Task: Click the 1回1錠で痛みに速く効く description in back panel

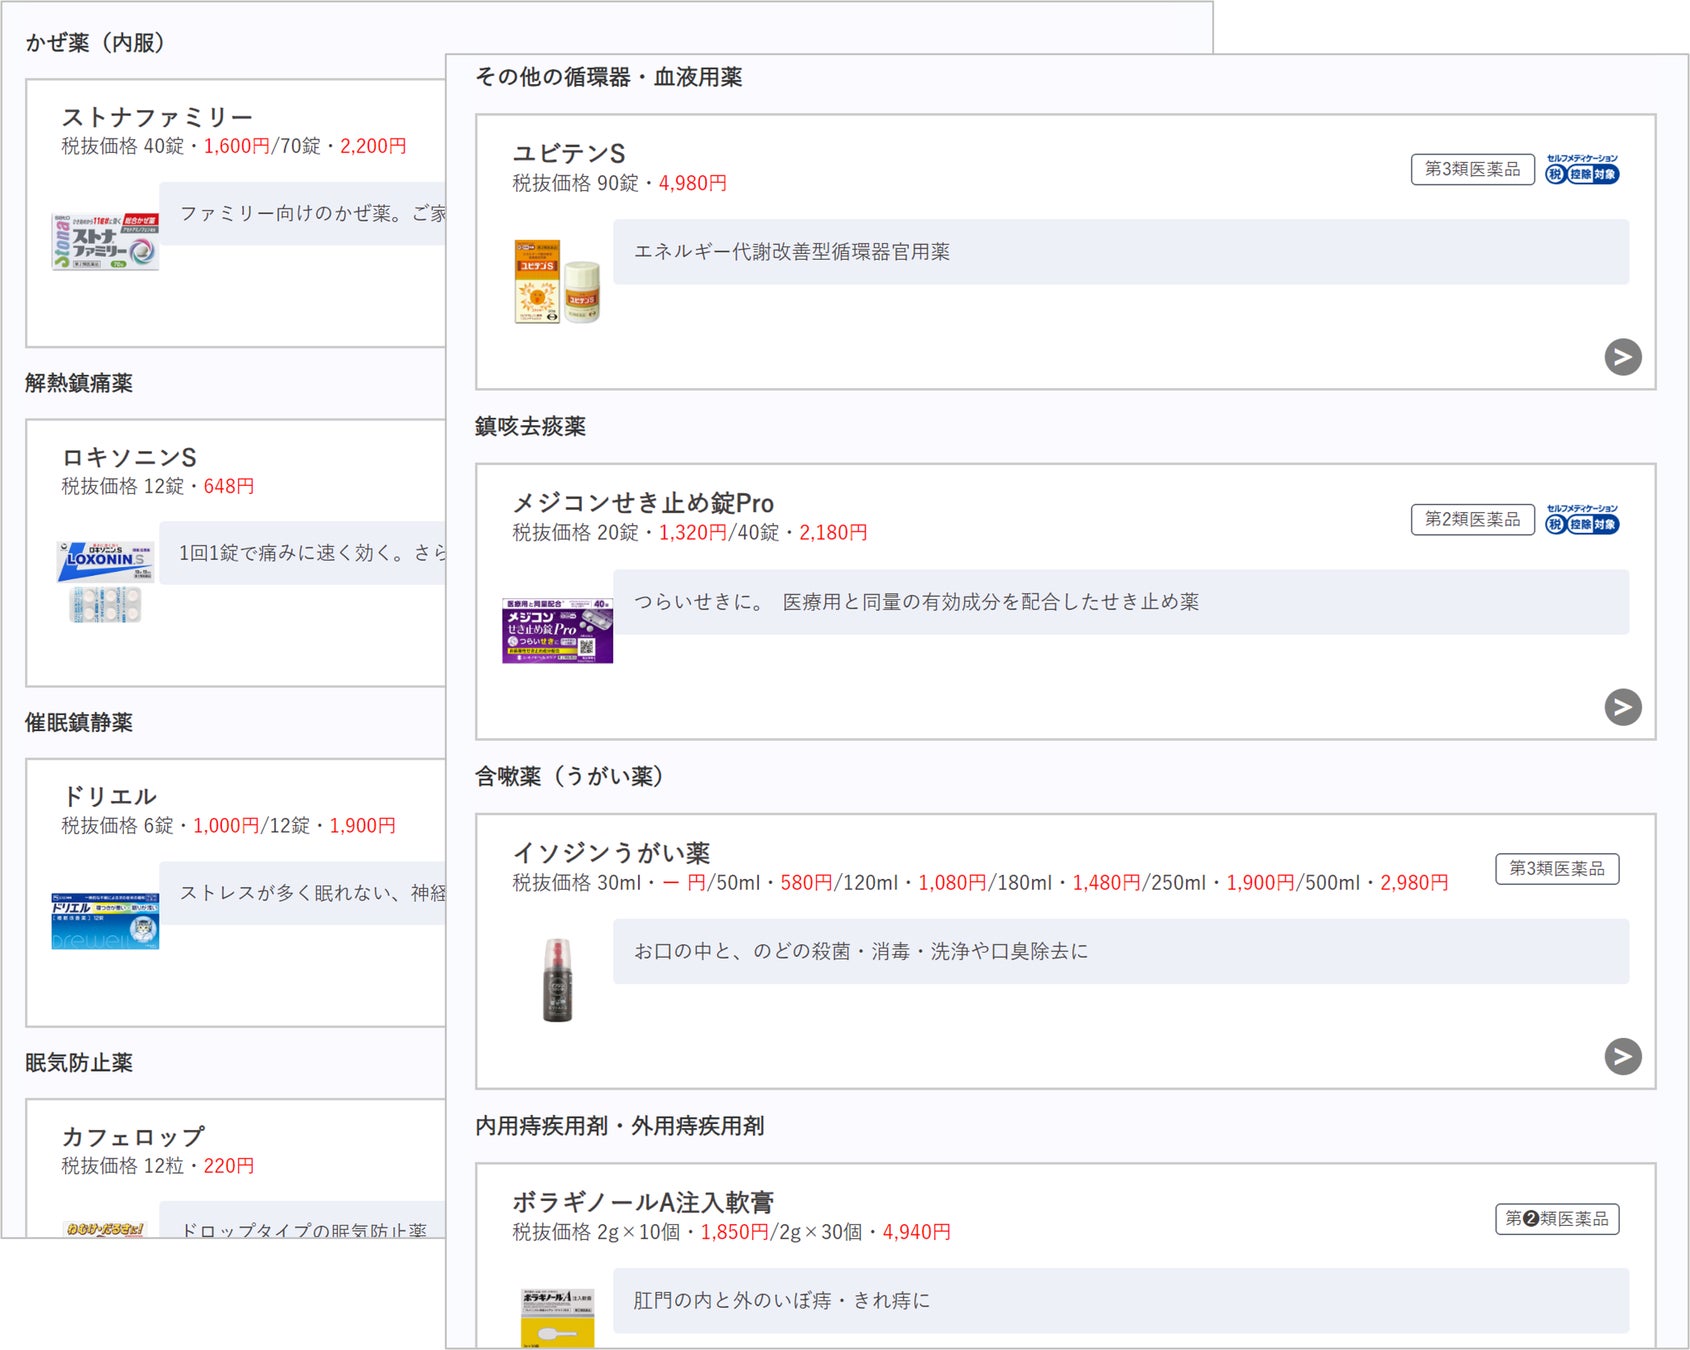Action: click(x=313, y=553)
